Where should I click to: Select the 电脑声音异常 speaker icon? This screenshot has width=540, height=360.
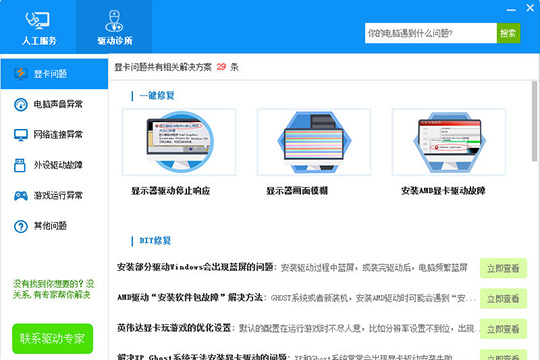21,104
